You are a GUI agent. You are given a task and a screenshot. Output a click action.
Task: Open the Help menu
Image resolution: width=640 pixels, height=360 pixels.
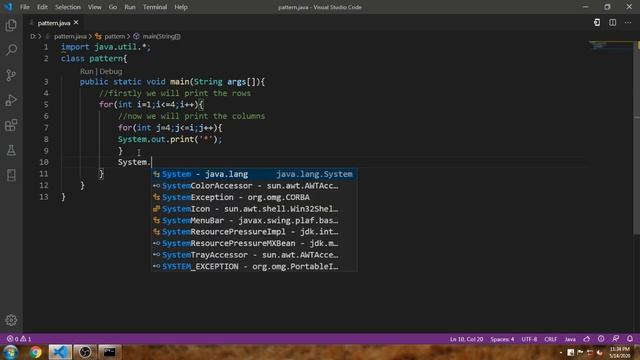click(181, 7)
